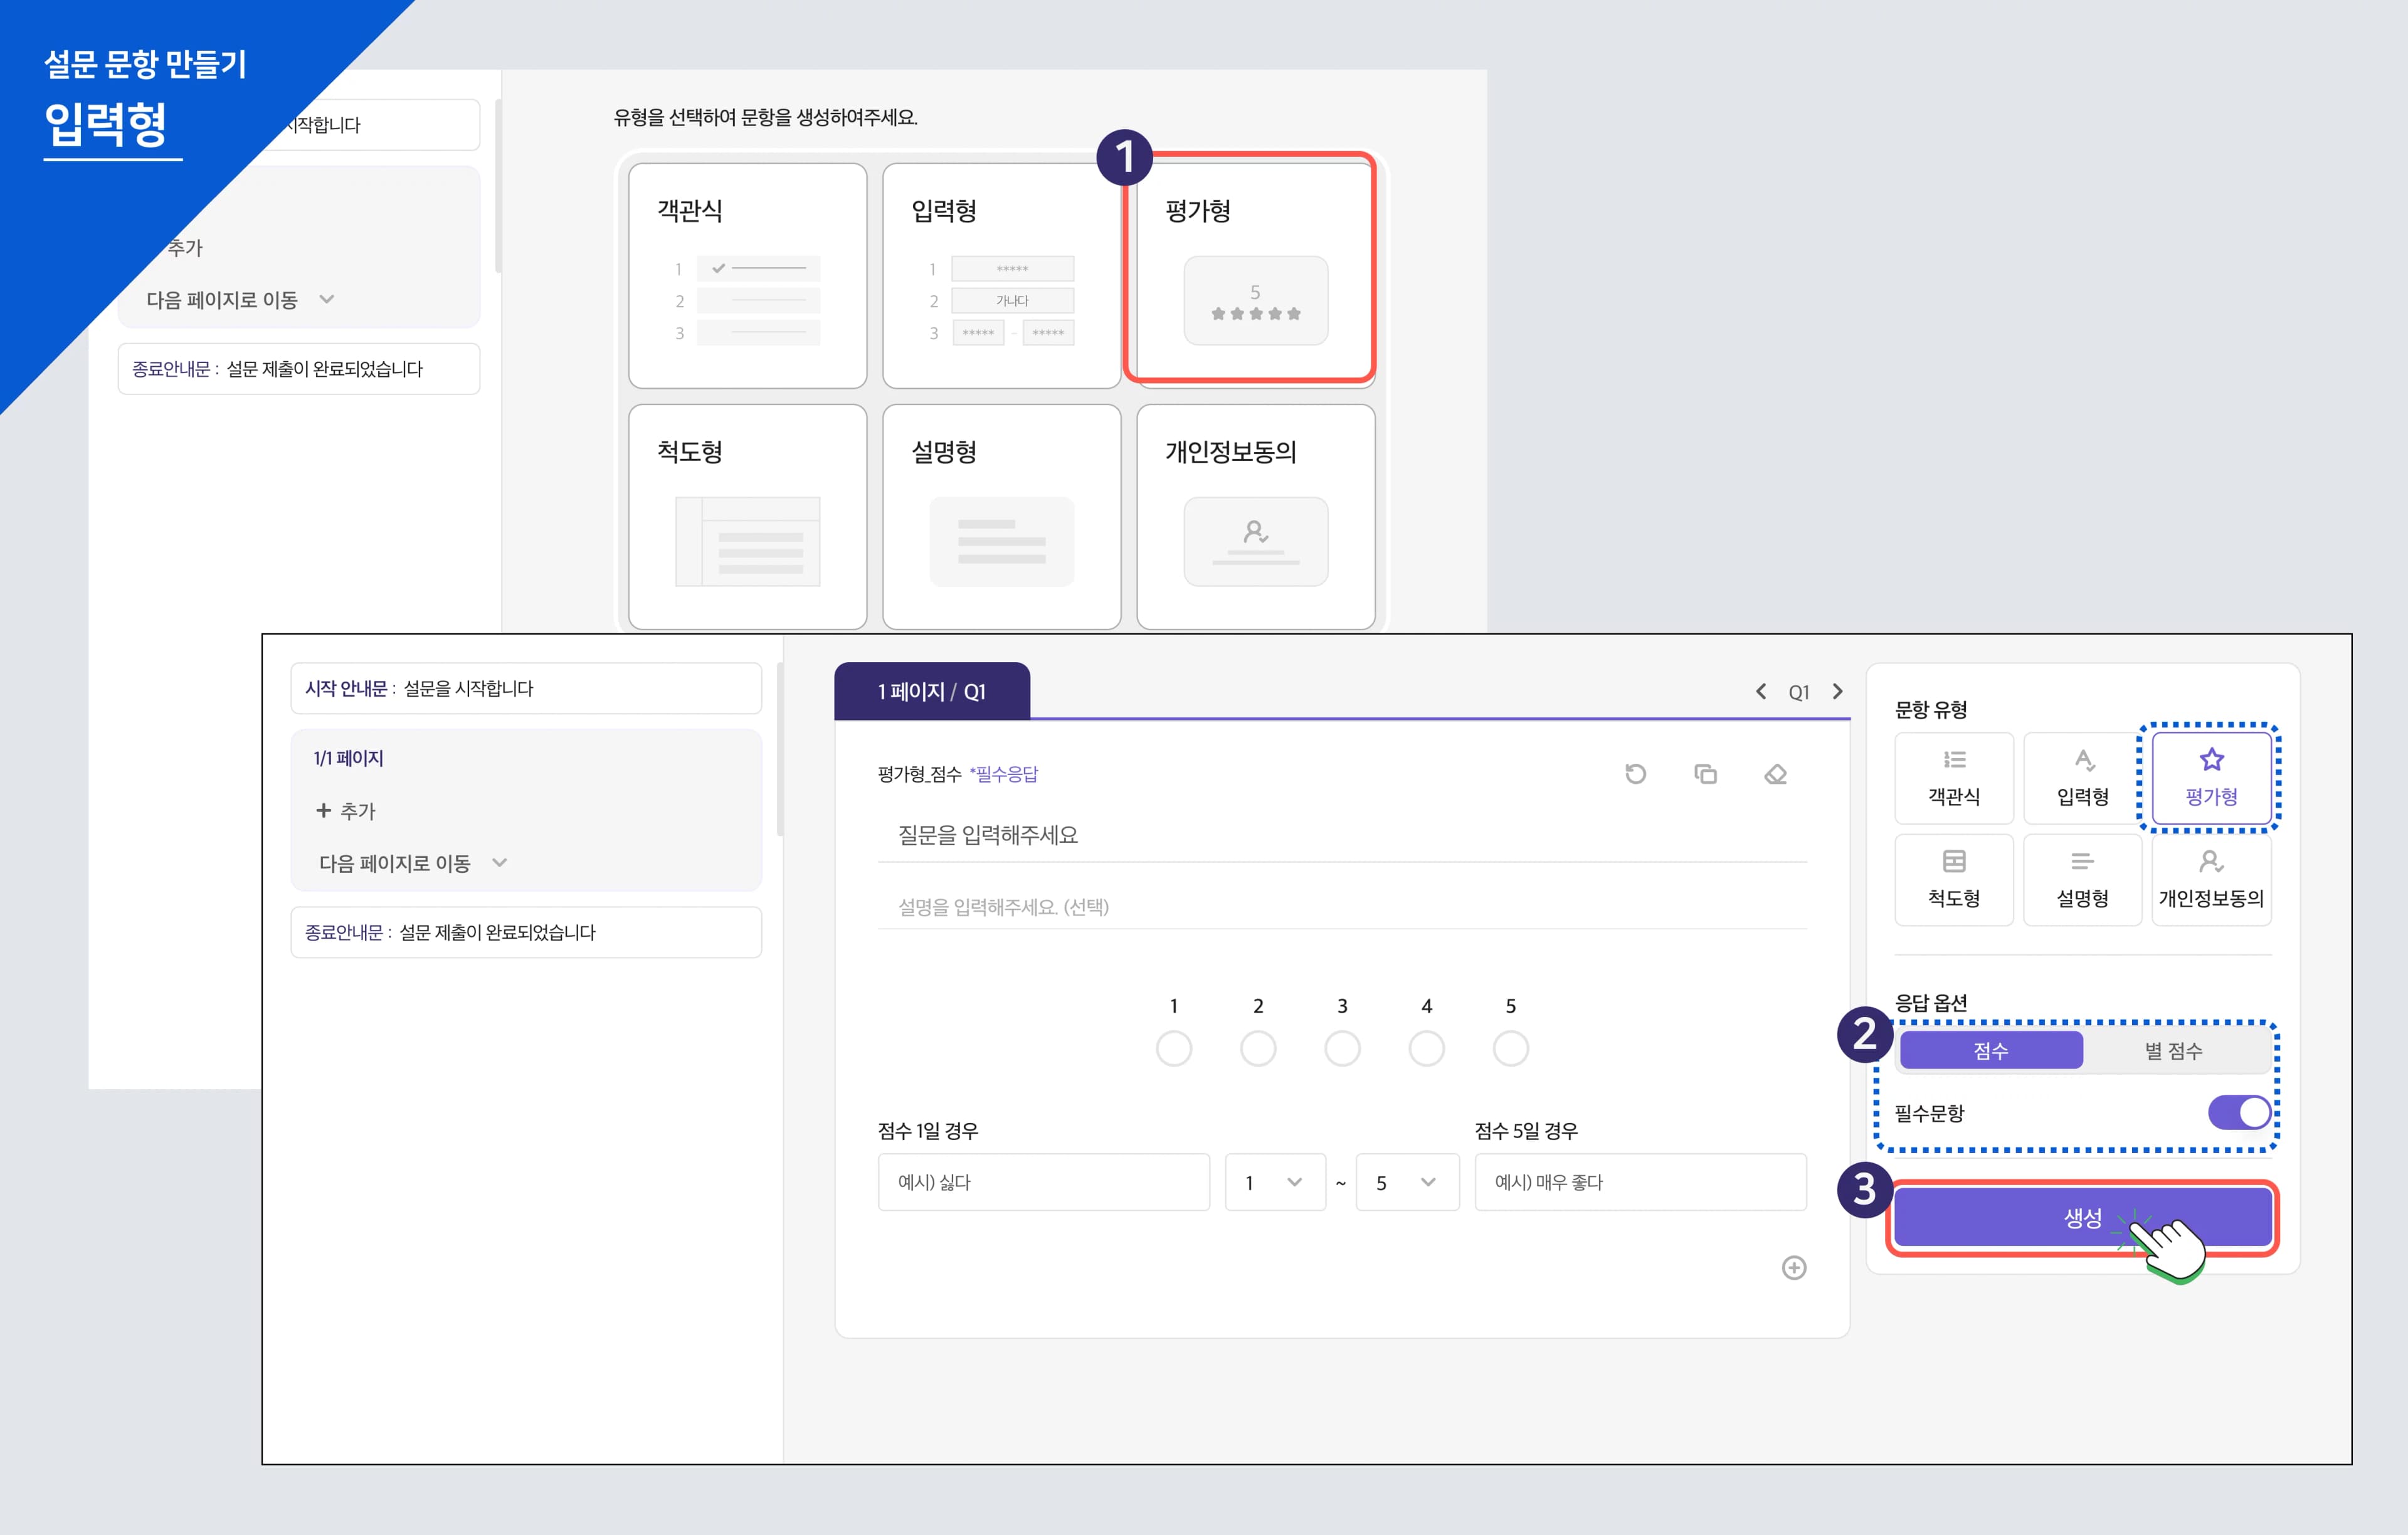This screenshot has height=1535, width=2408.
Task: Select the 객관식 question type icon
Action: click(1953, 777)
